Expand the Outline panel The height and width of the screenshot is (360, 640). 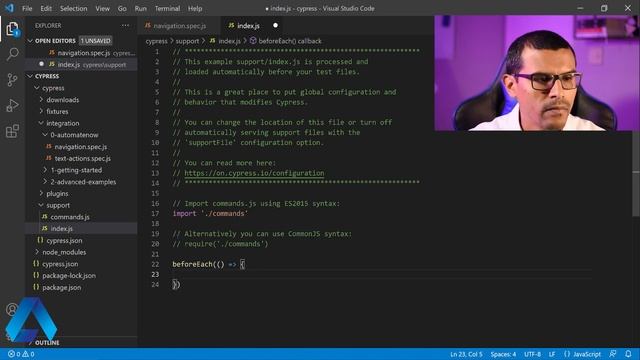47,342
